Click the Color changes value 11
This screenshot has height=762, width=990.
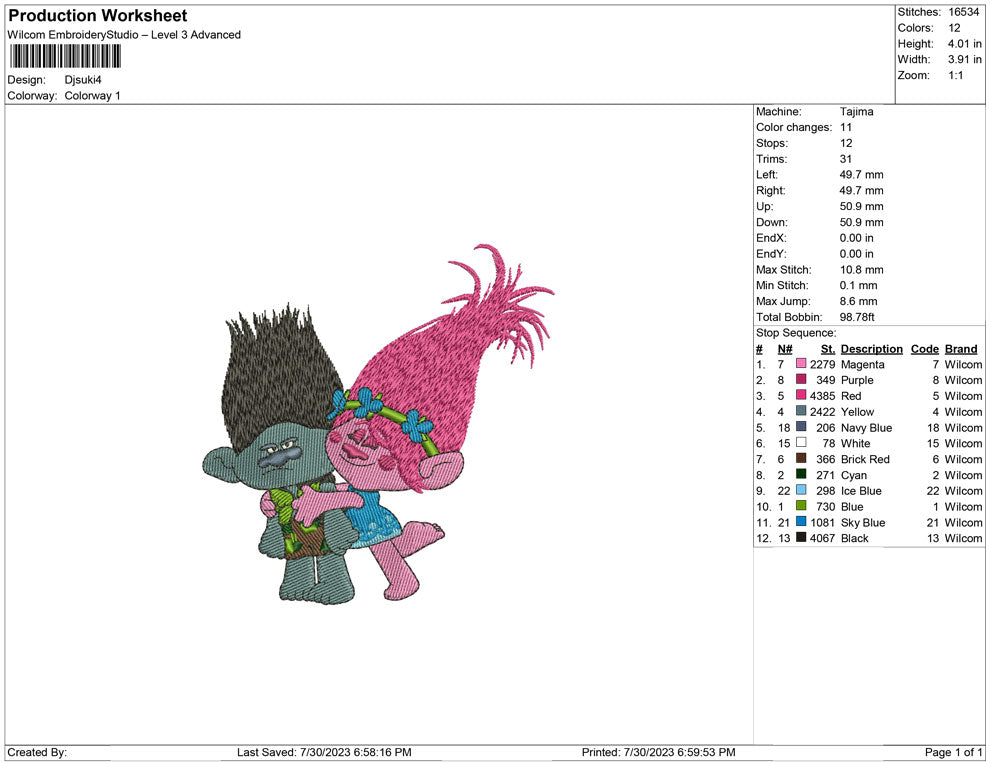(846, 127)
